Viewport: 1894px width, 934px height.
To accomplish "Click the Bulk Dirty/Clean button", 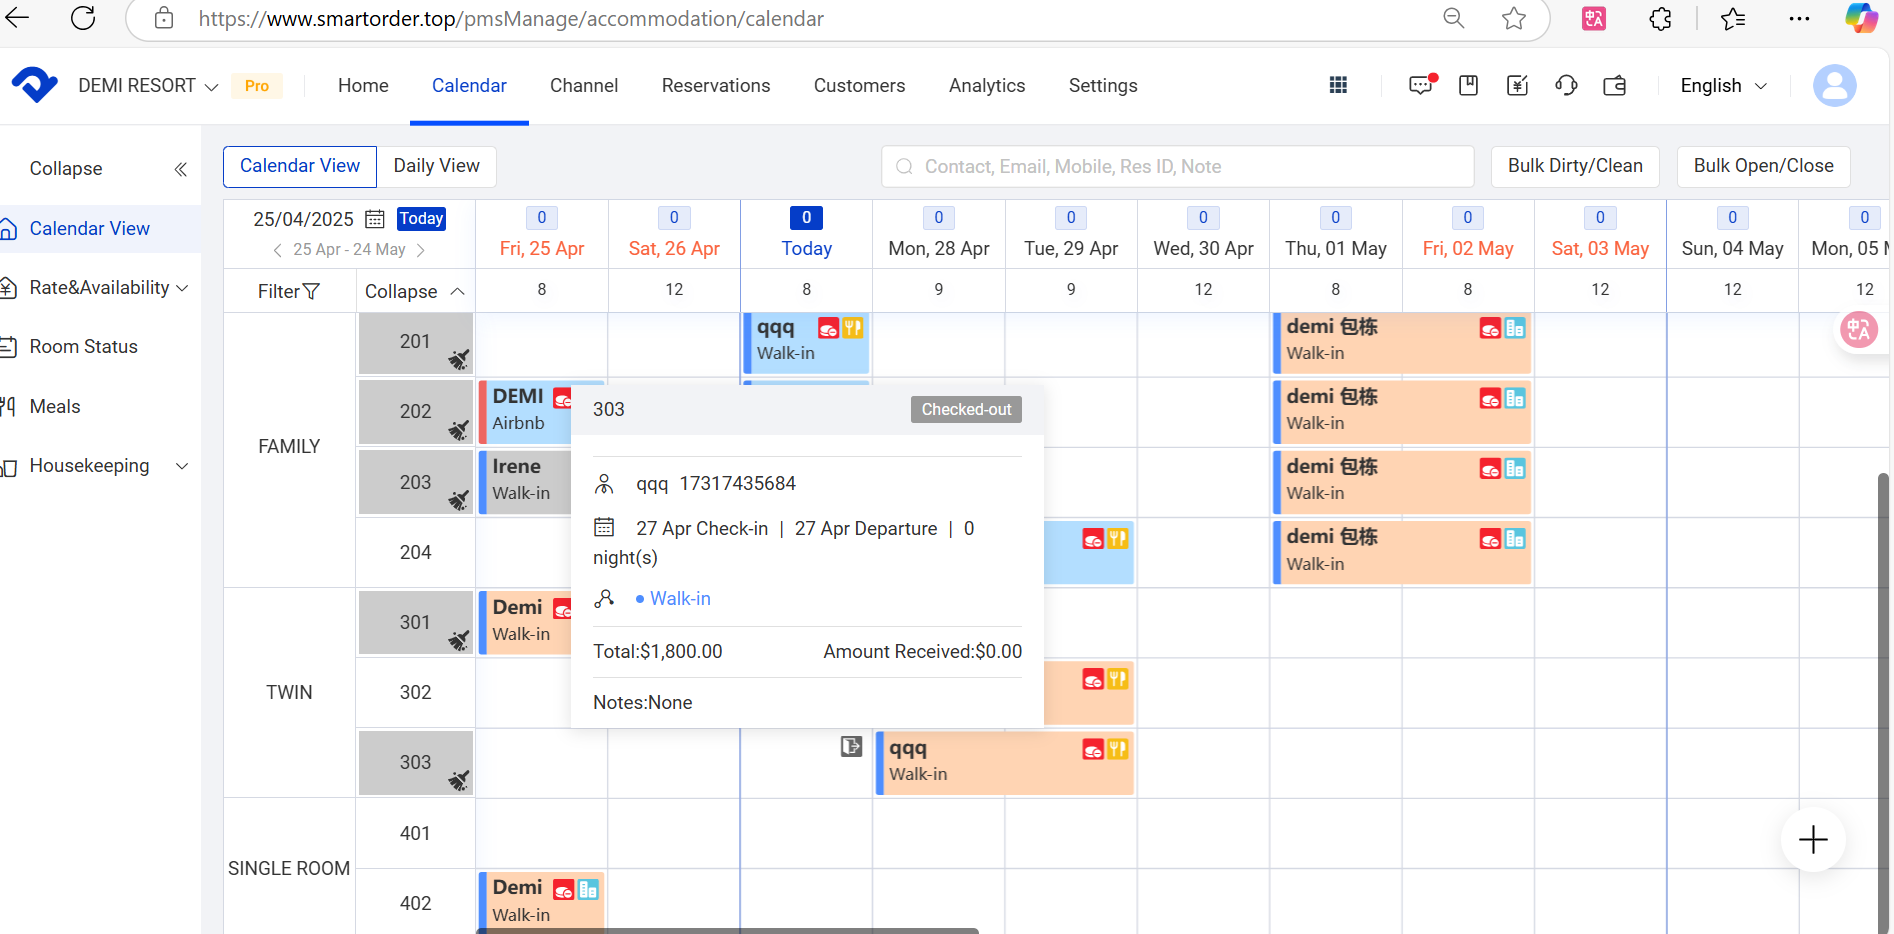I will 1575,166.
